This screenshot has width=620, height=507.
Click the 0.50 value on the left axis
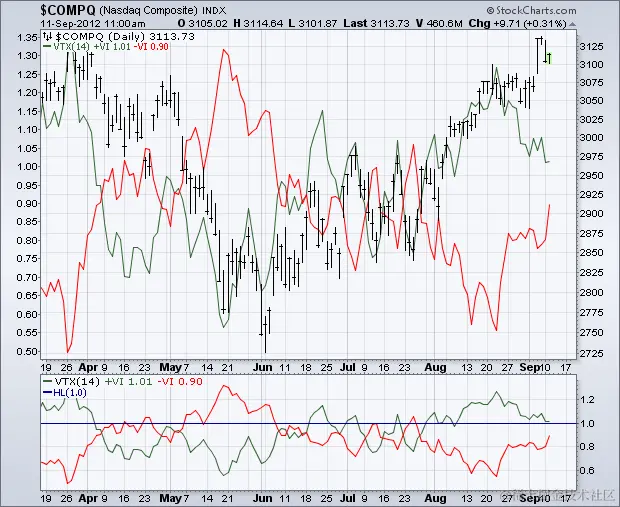[27, 351]
